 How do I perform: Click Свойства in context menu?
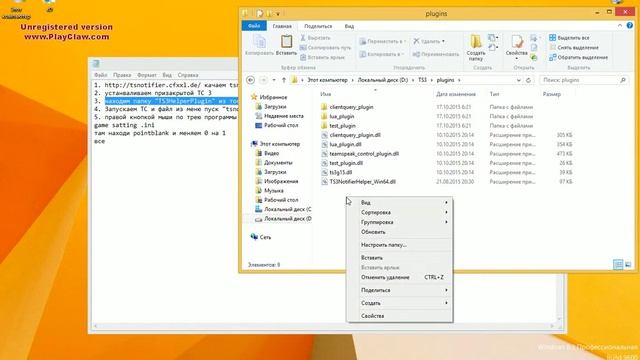click(x=400, y=316)
